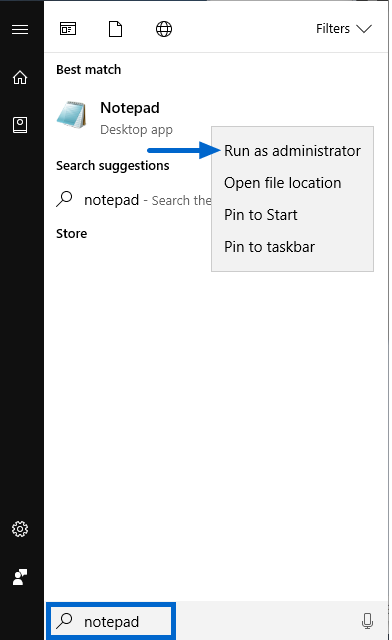Go to Home in the search sidebar

click(x=20, y=77)
